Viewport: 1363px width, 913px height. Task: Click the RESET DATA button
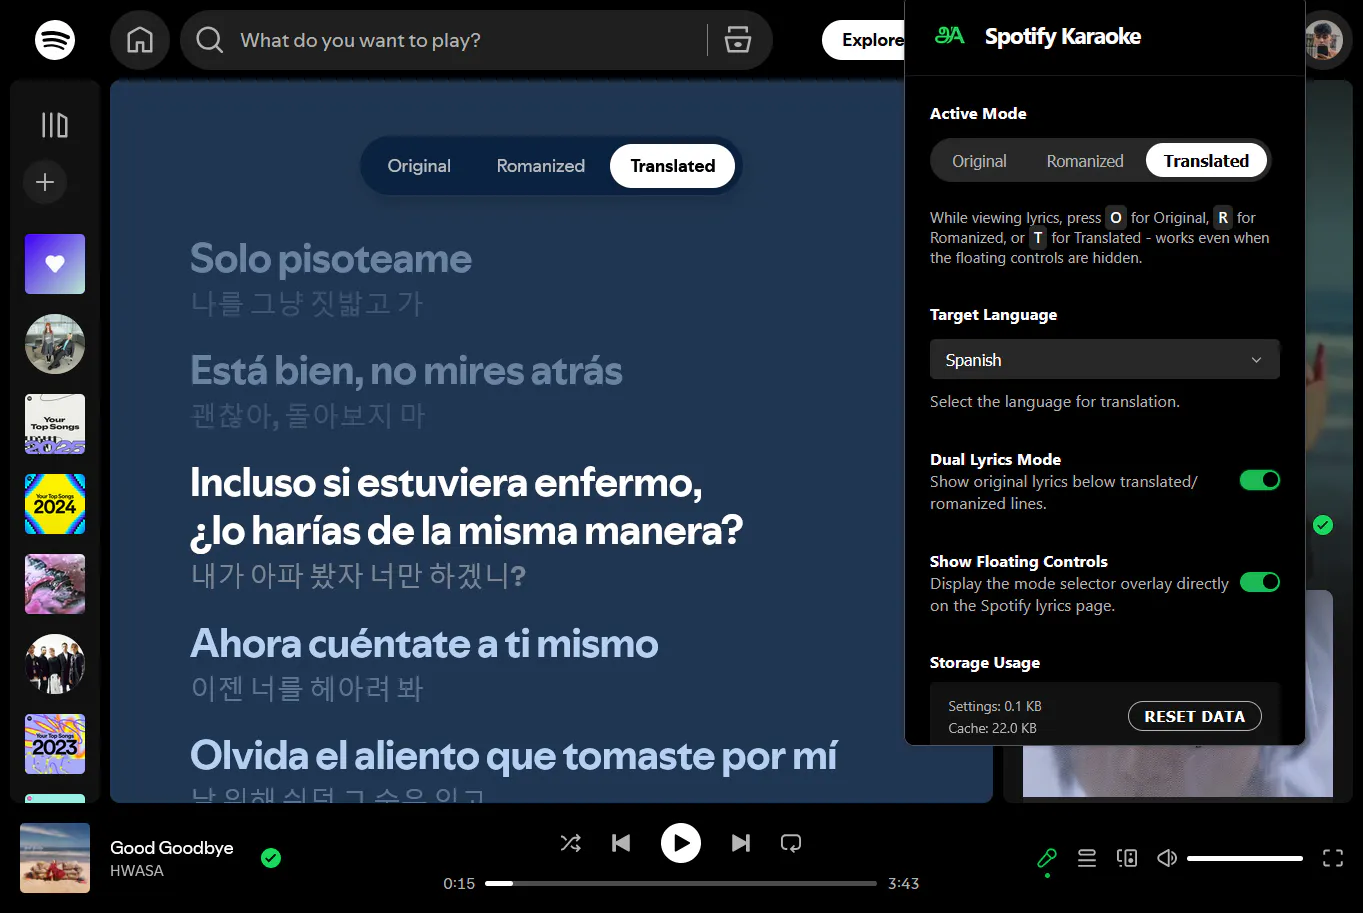(x=1195, y=716)
